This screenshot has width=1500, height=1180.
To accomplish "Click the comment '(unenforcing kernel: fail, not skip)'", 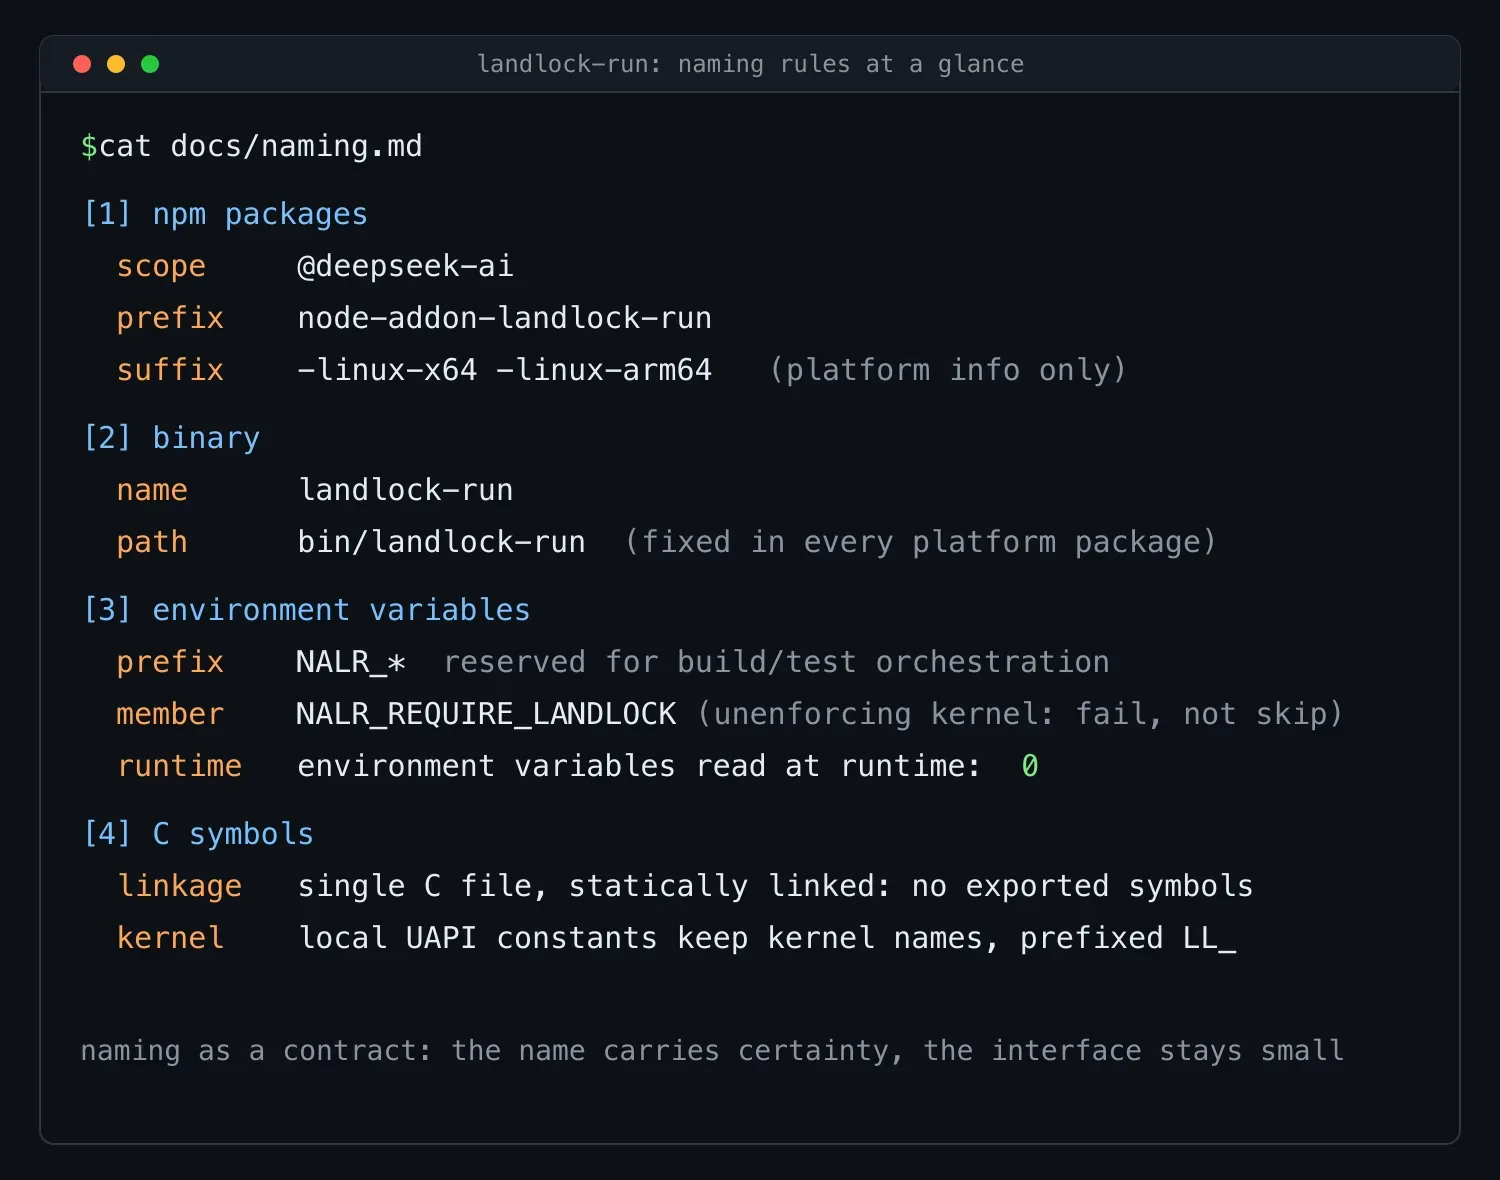I will (1019, 714).
